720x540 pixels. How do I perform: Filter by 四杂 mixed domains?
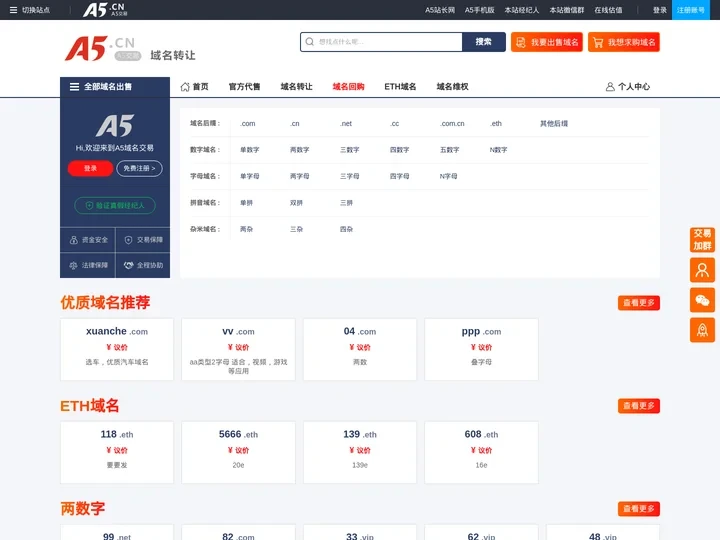click(346, 229)
